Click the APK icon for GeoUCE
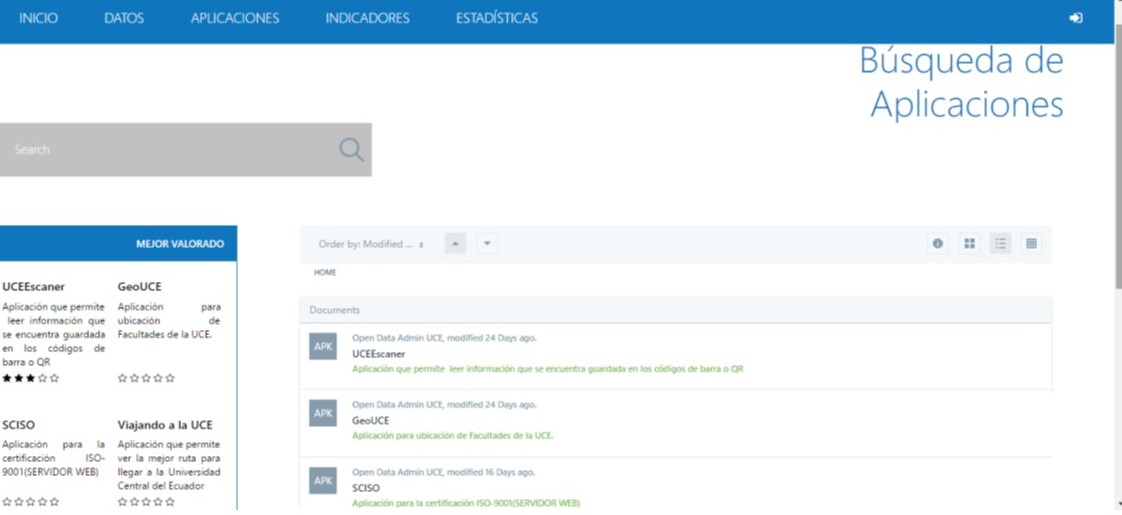Screen dimensions: 1122x515 (323, 413)
